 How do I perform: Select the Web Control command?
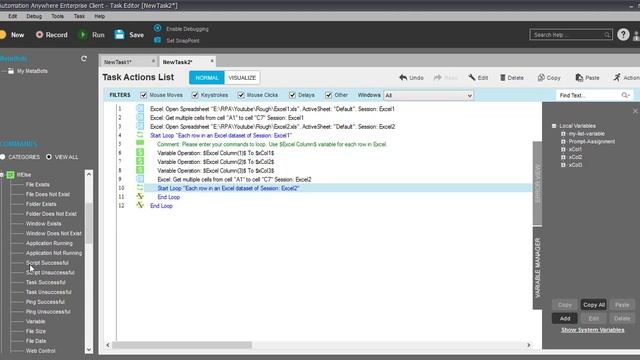point(40,351)
